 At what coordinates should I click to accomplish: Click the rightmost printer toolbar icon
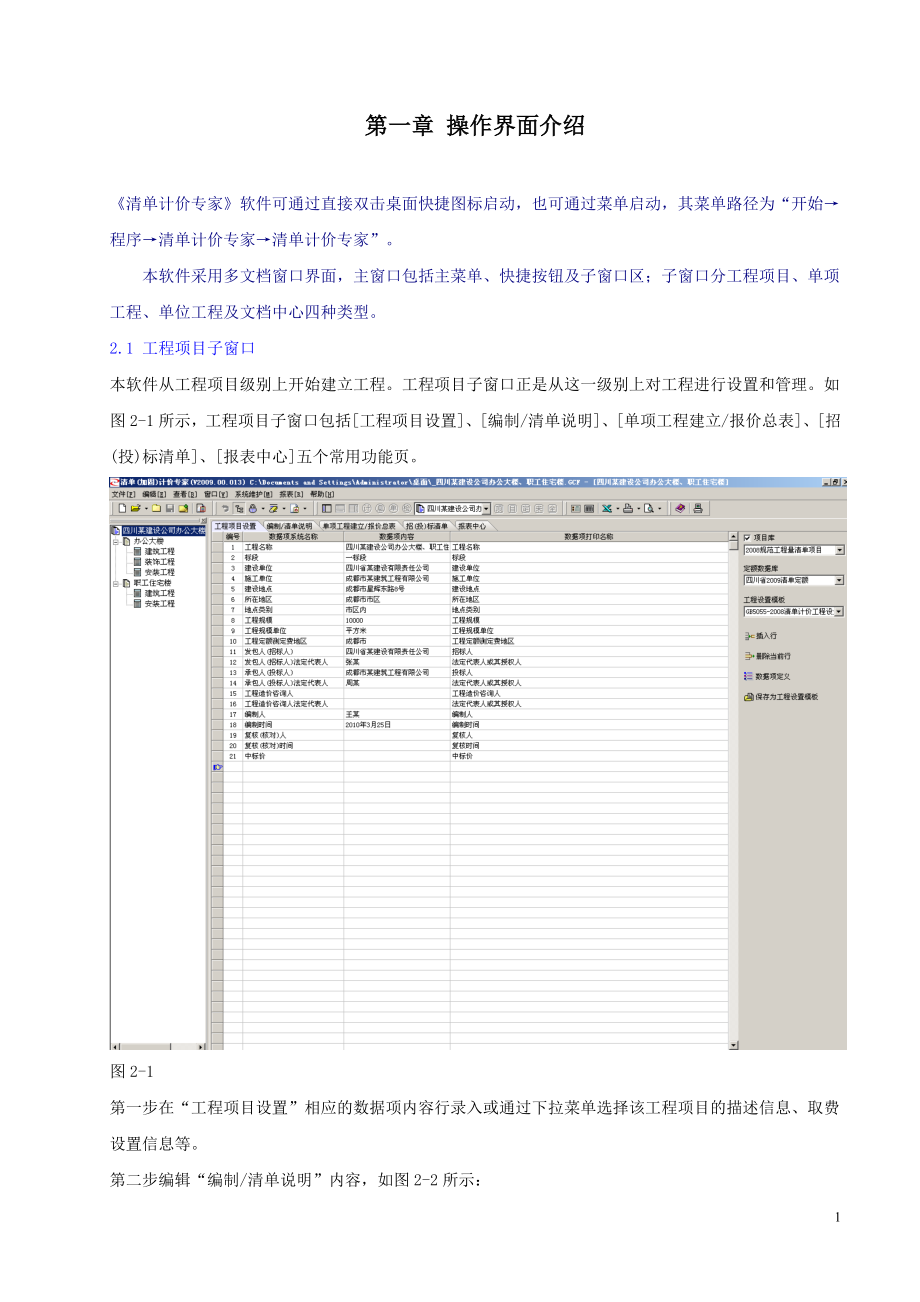point(698,508)
